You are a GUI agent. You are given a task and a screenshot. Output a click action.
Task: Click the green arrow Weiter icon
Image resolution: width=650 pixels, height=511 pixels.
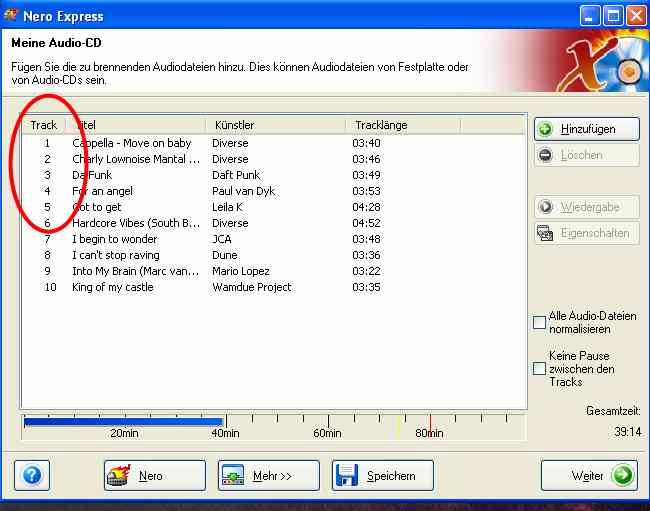pyautogui.click(x=623, y=475)
